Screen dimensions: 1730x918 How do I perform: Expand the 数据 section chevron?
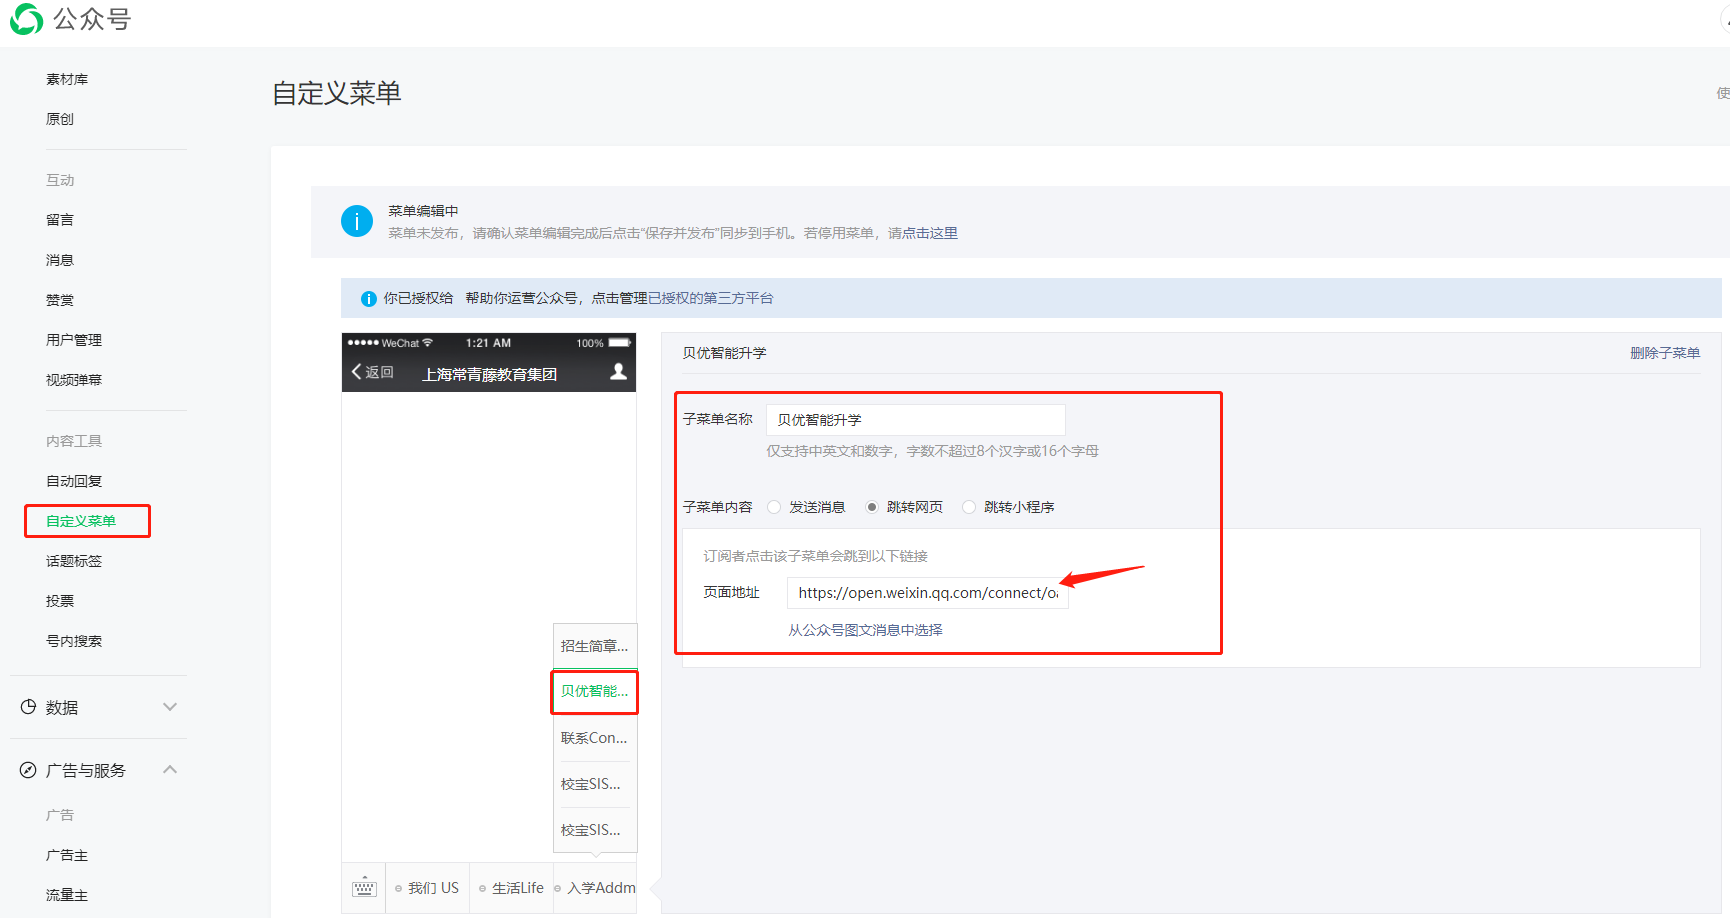[170, 707]
